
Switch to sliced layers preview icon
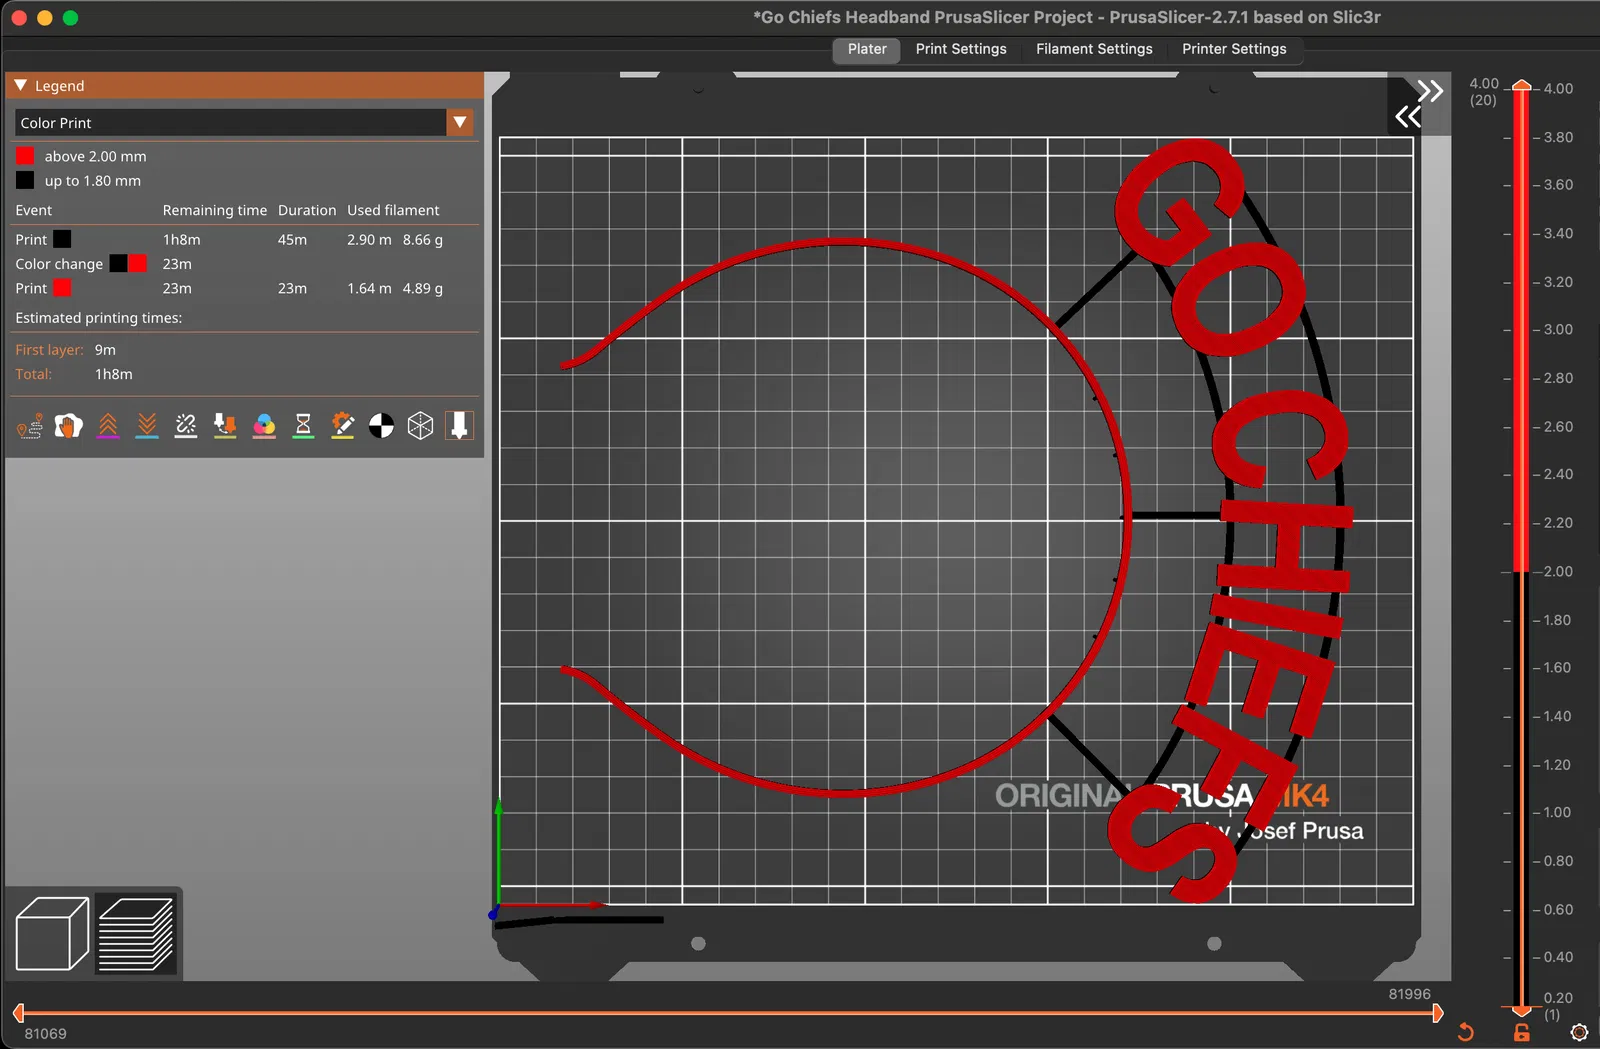136,934
